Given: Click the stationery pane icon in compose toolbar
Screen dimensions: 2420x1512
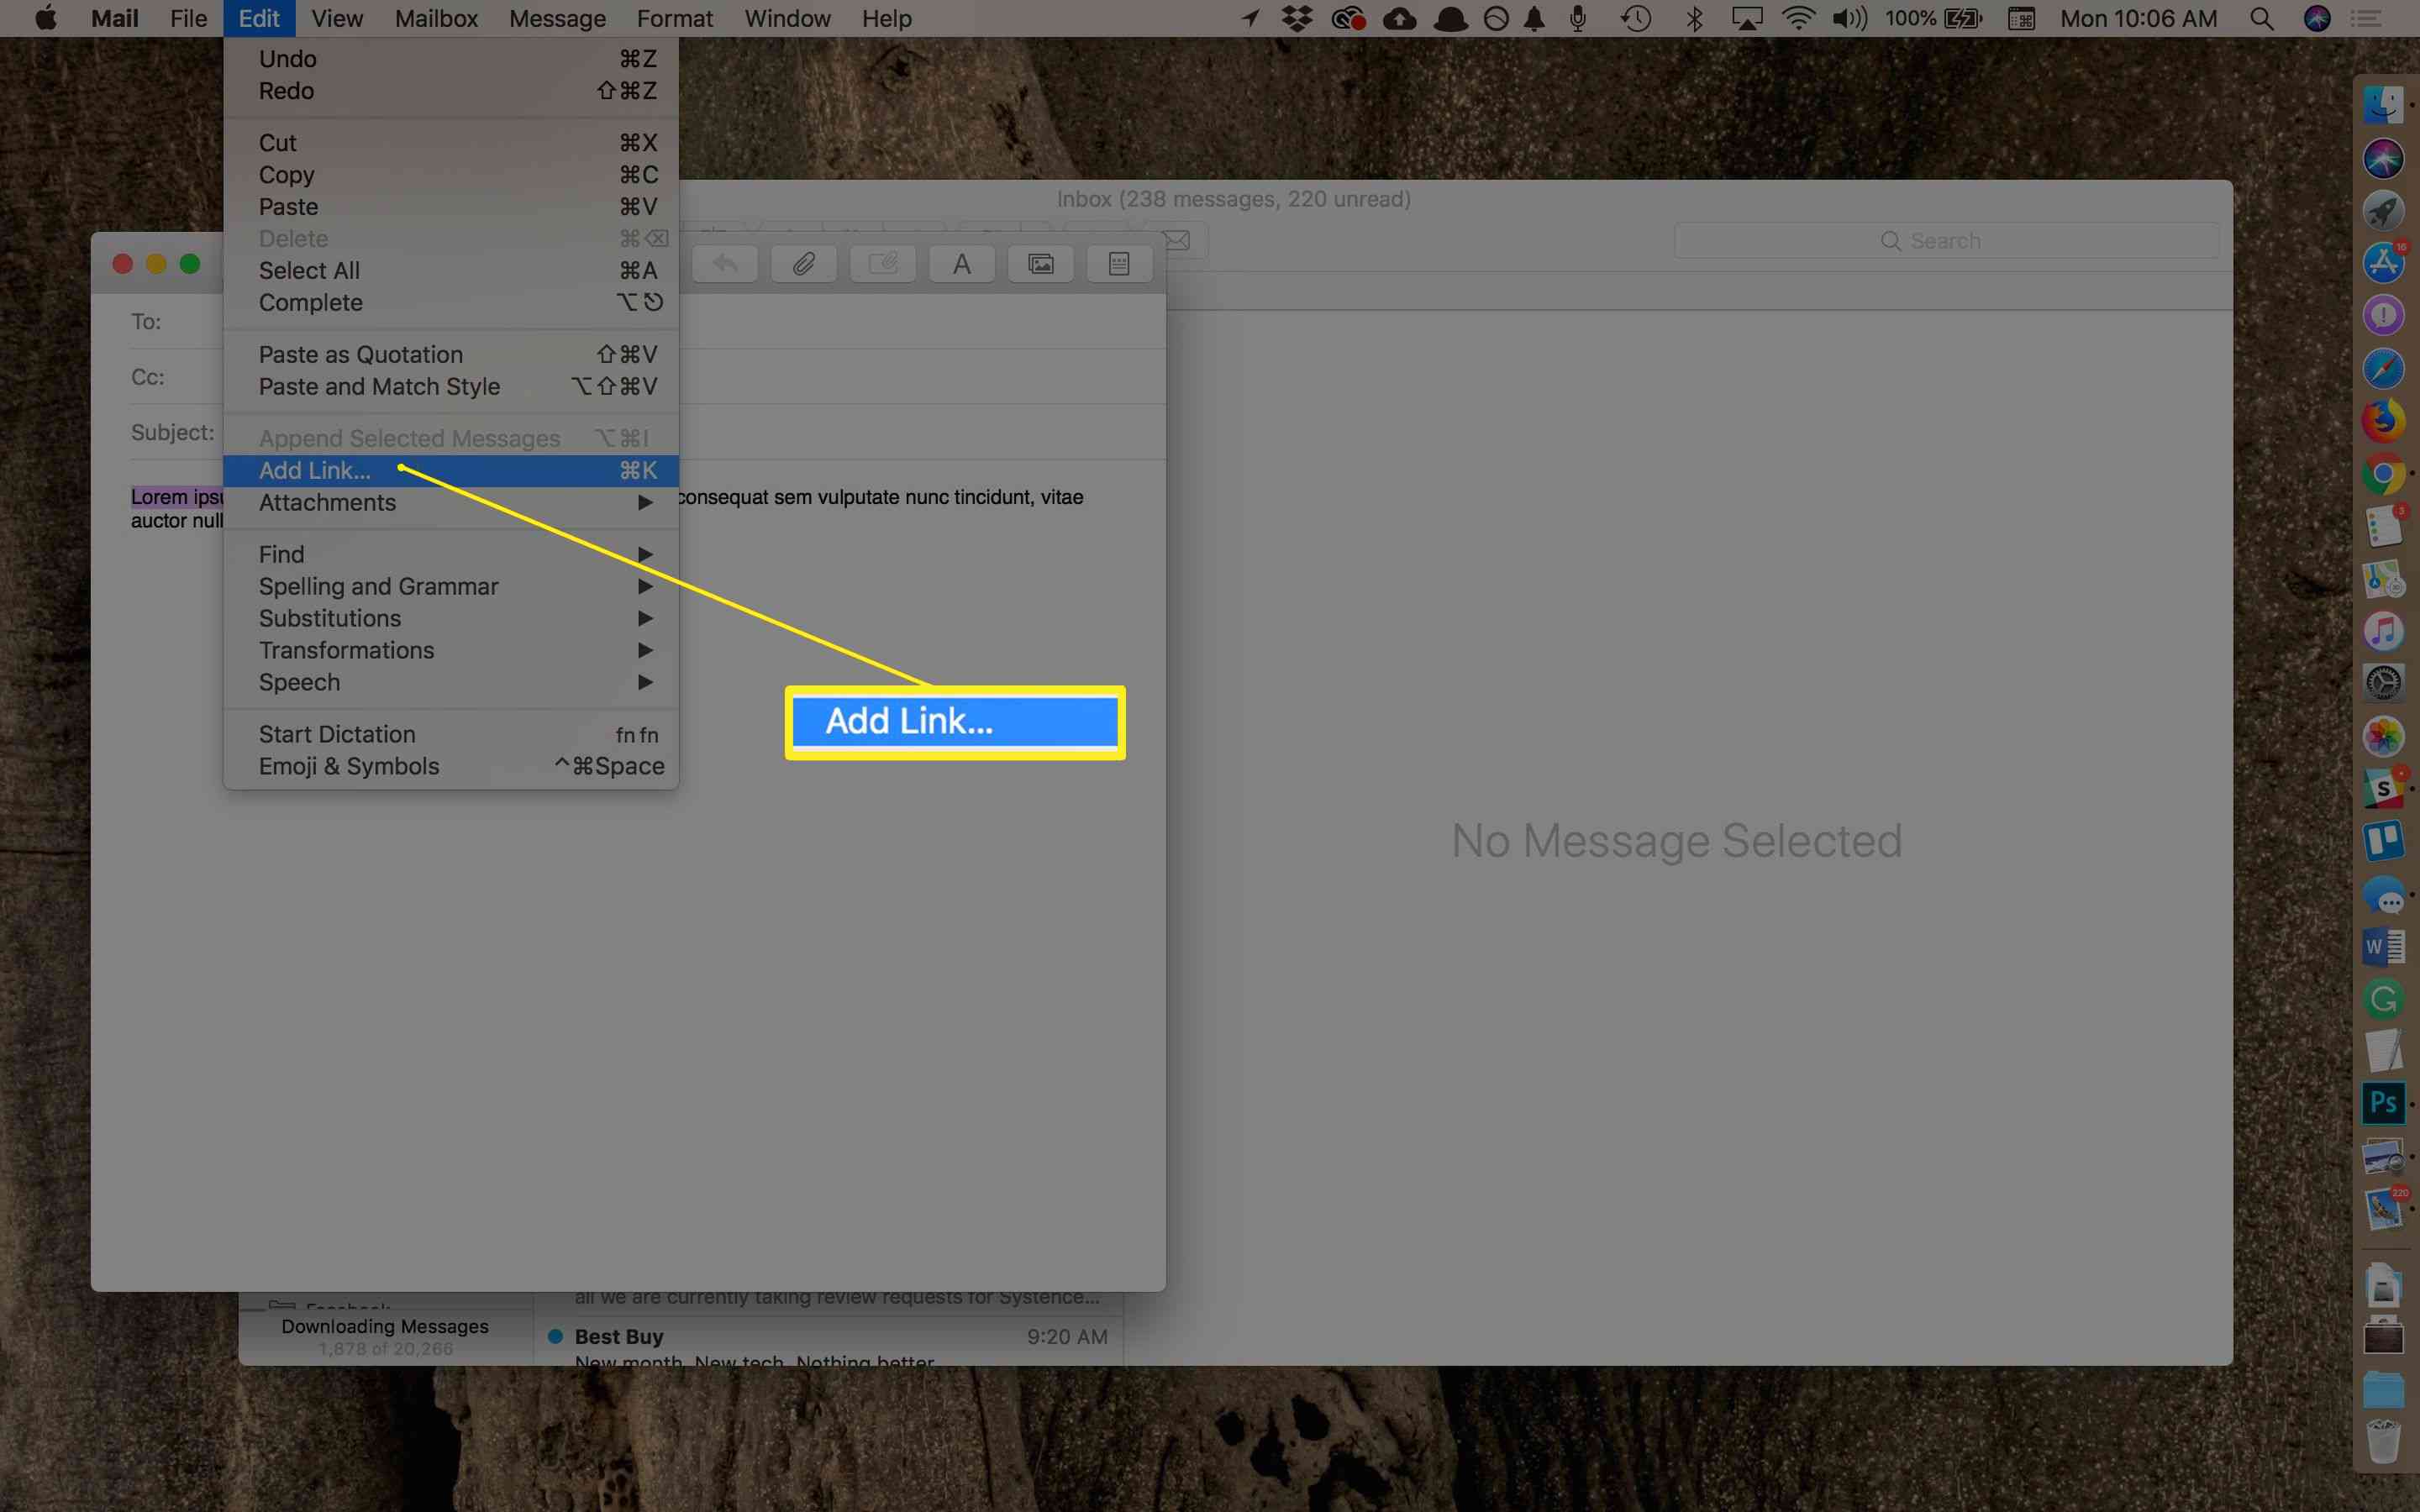Looking at the screenshot, I should 1119,264.
